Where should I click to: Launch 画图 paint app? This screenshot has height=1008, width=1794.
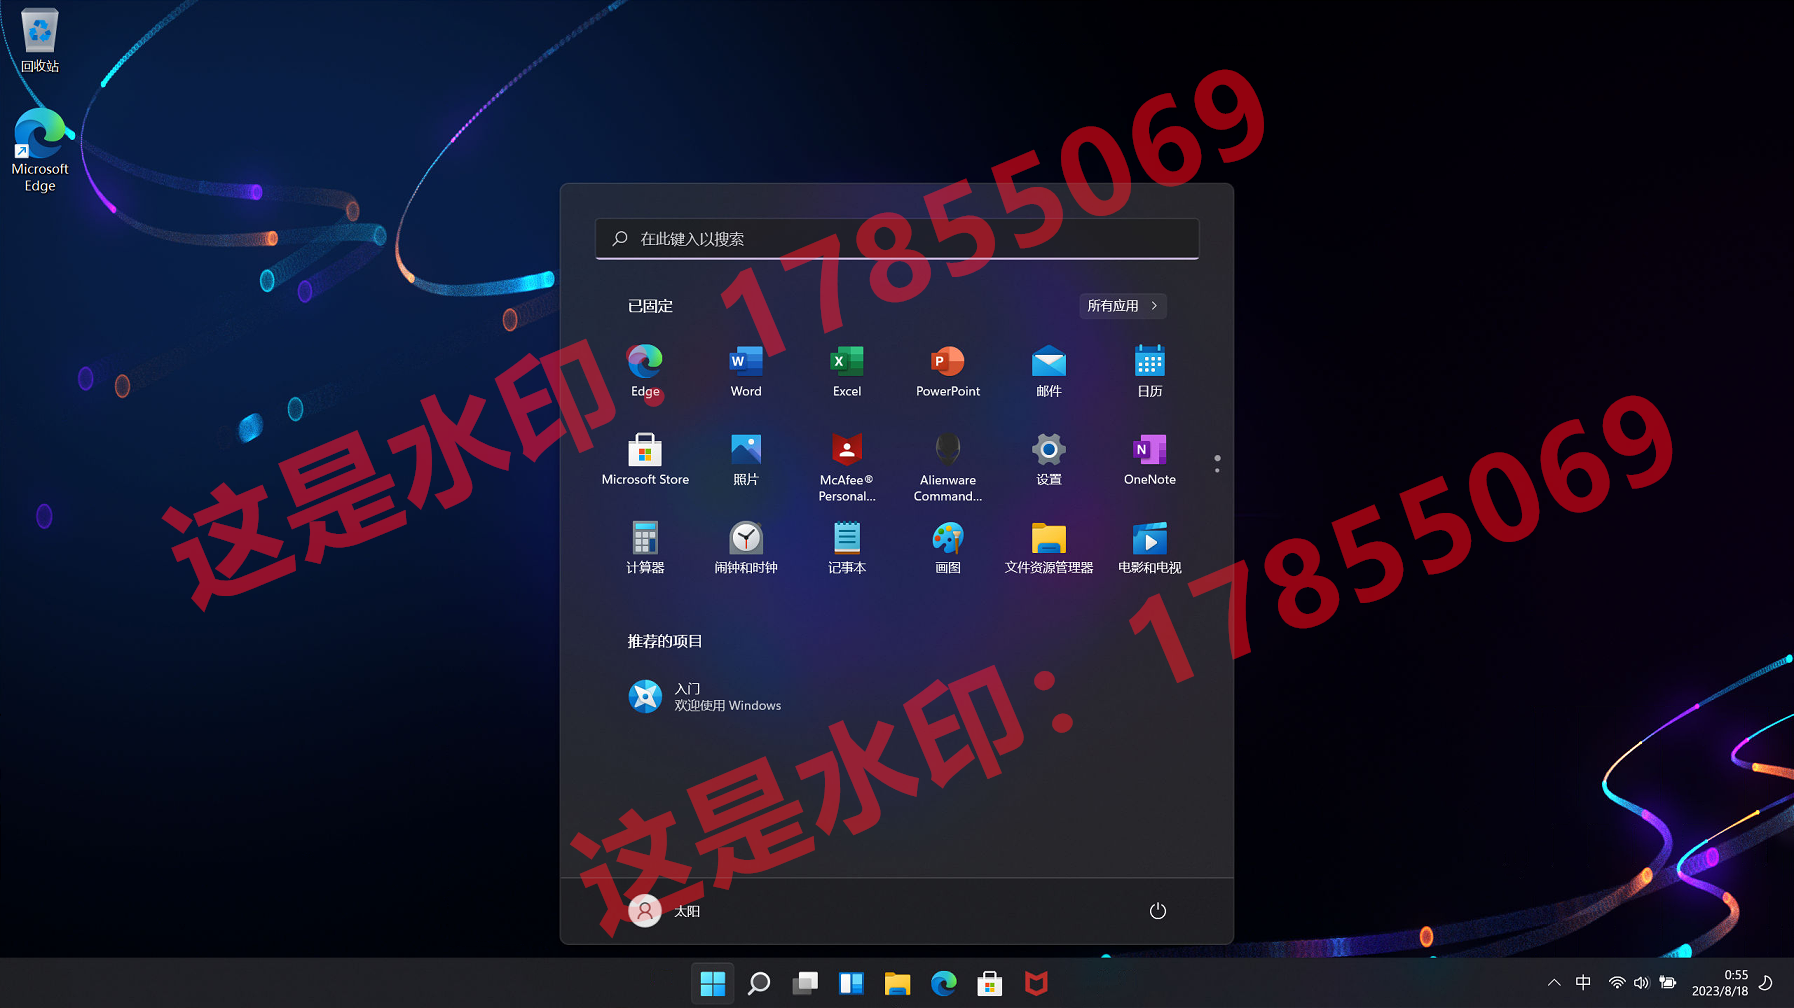(948, 548)
